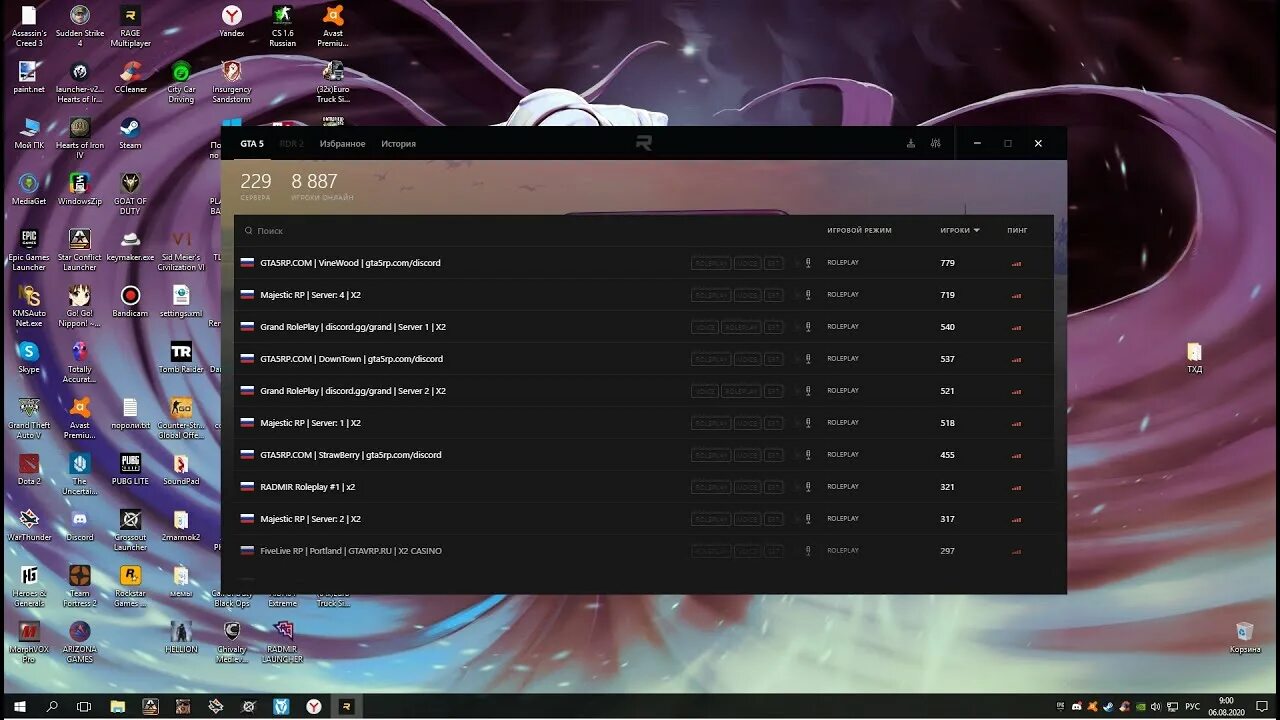1280x720 pixels.
Task: Open the paint.net desktop icon
Action: (29, 76)
